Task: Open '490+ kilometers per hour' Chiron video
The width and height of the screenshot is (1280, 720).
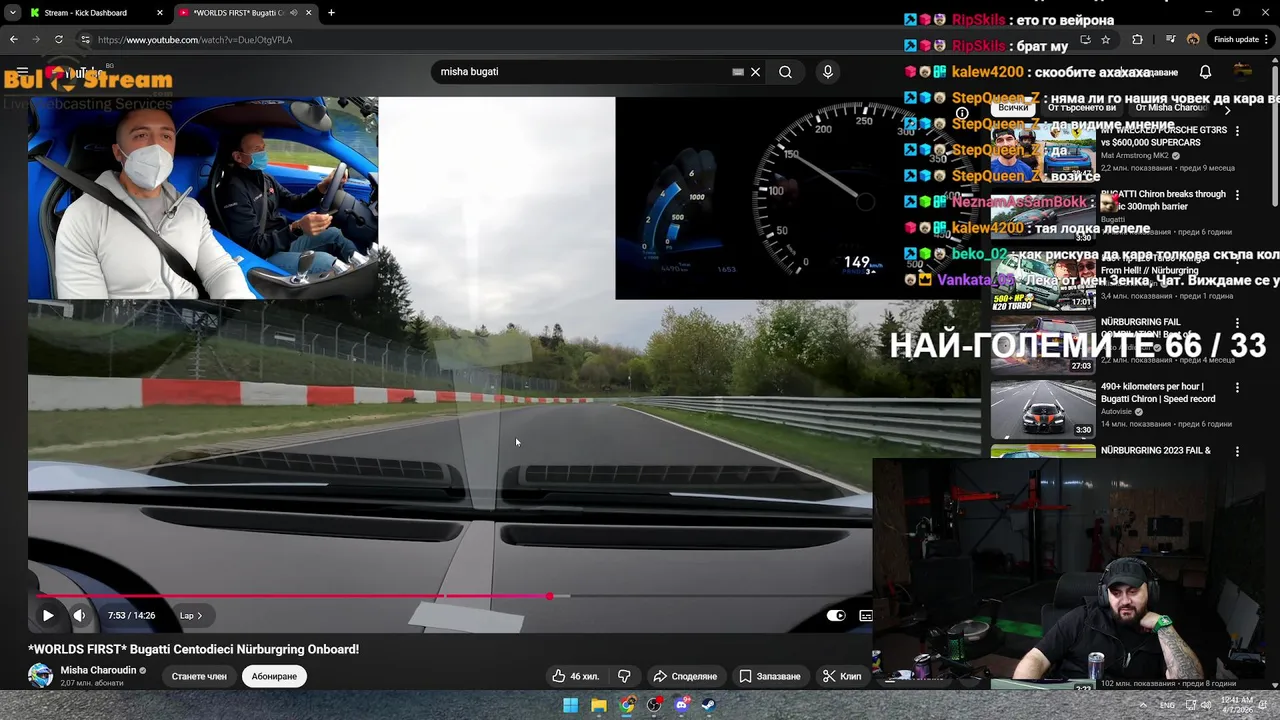Action: click(1043, 409)
